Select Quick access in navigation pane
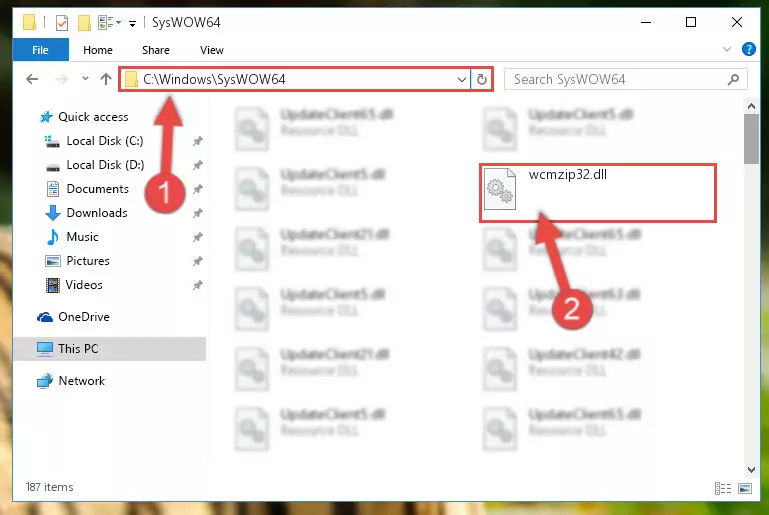Screen dimensions: 769x515 pos(93,117)
